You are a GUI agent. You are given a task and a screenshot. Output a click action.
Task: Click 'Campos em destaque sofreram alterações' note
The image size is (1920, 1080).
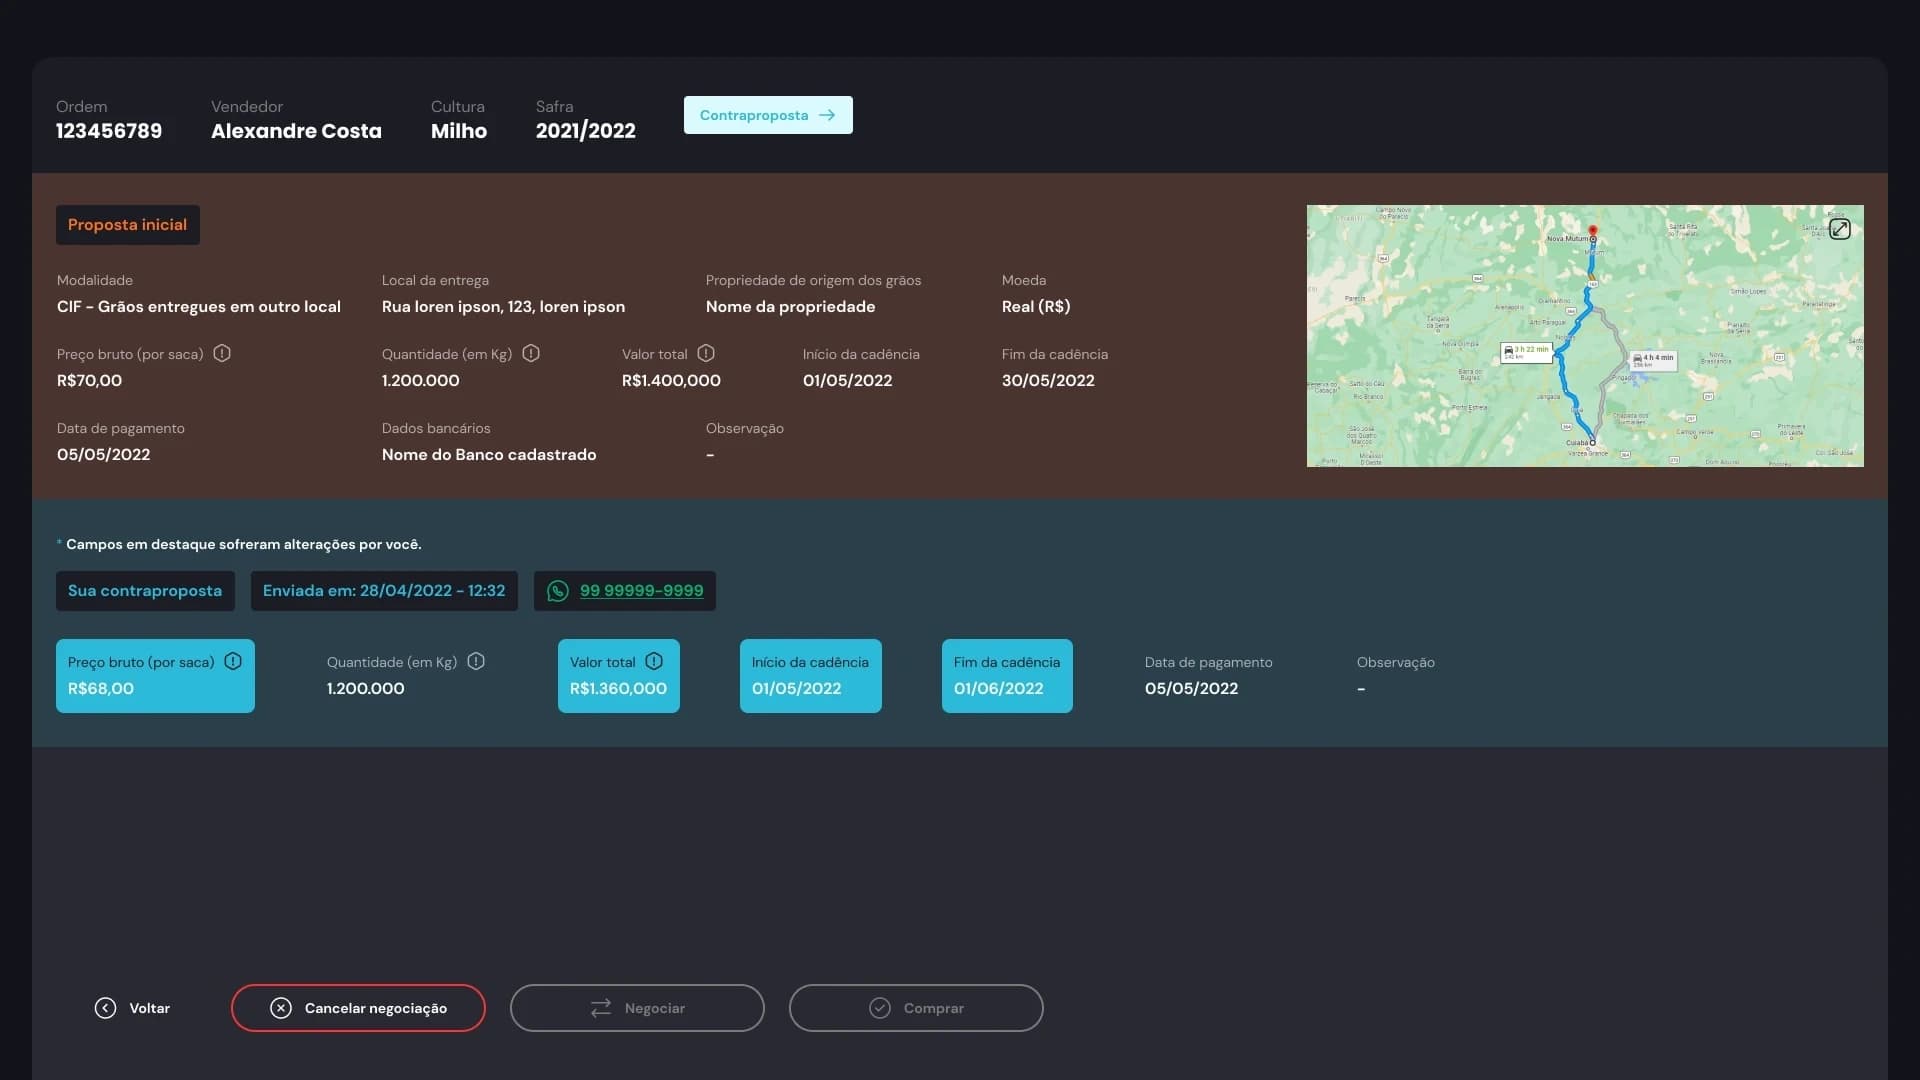click(x=240, y=544)
